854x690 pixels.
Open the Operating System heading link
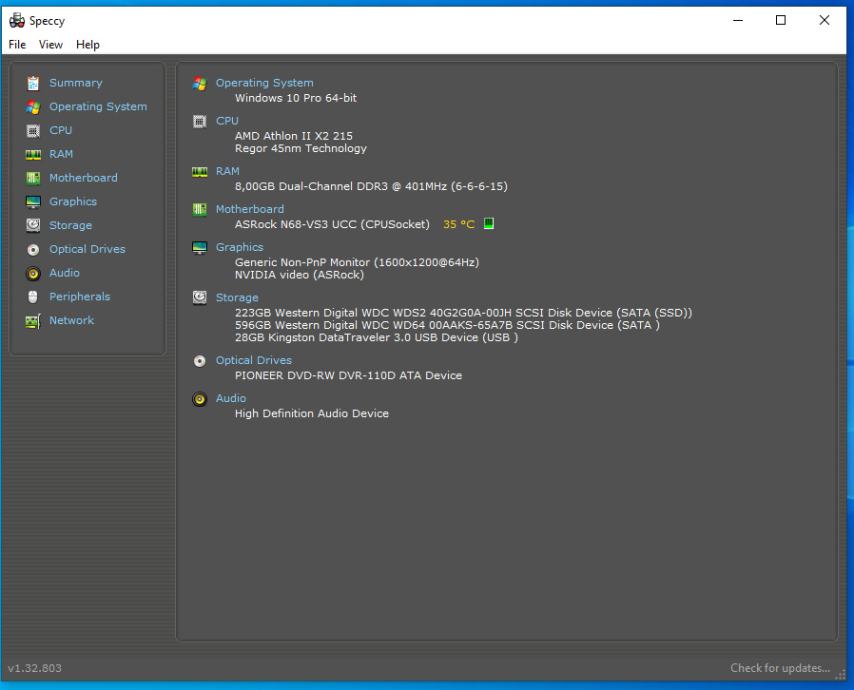264,83
